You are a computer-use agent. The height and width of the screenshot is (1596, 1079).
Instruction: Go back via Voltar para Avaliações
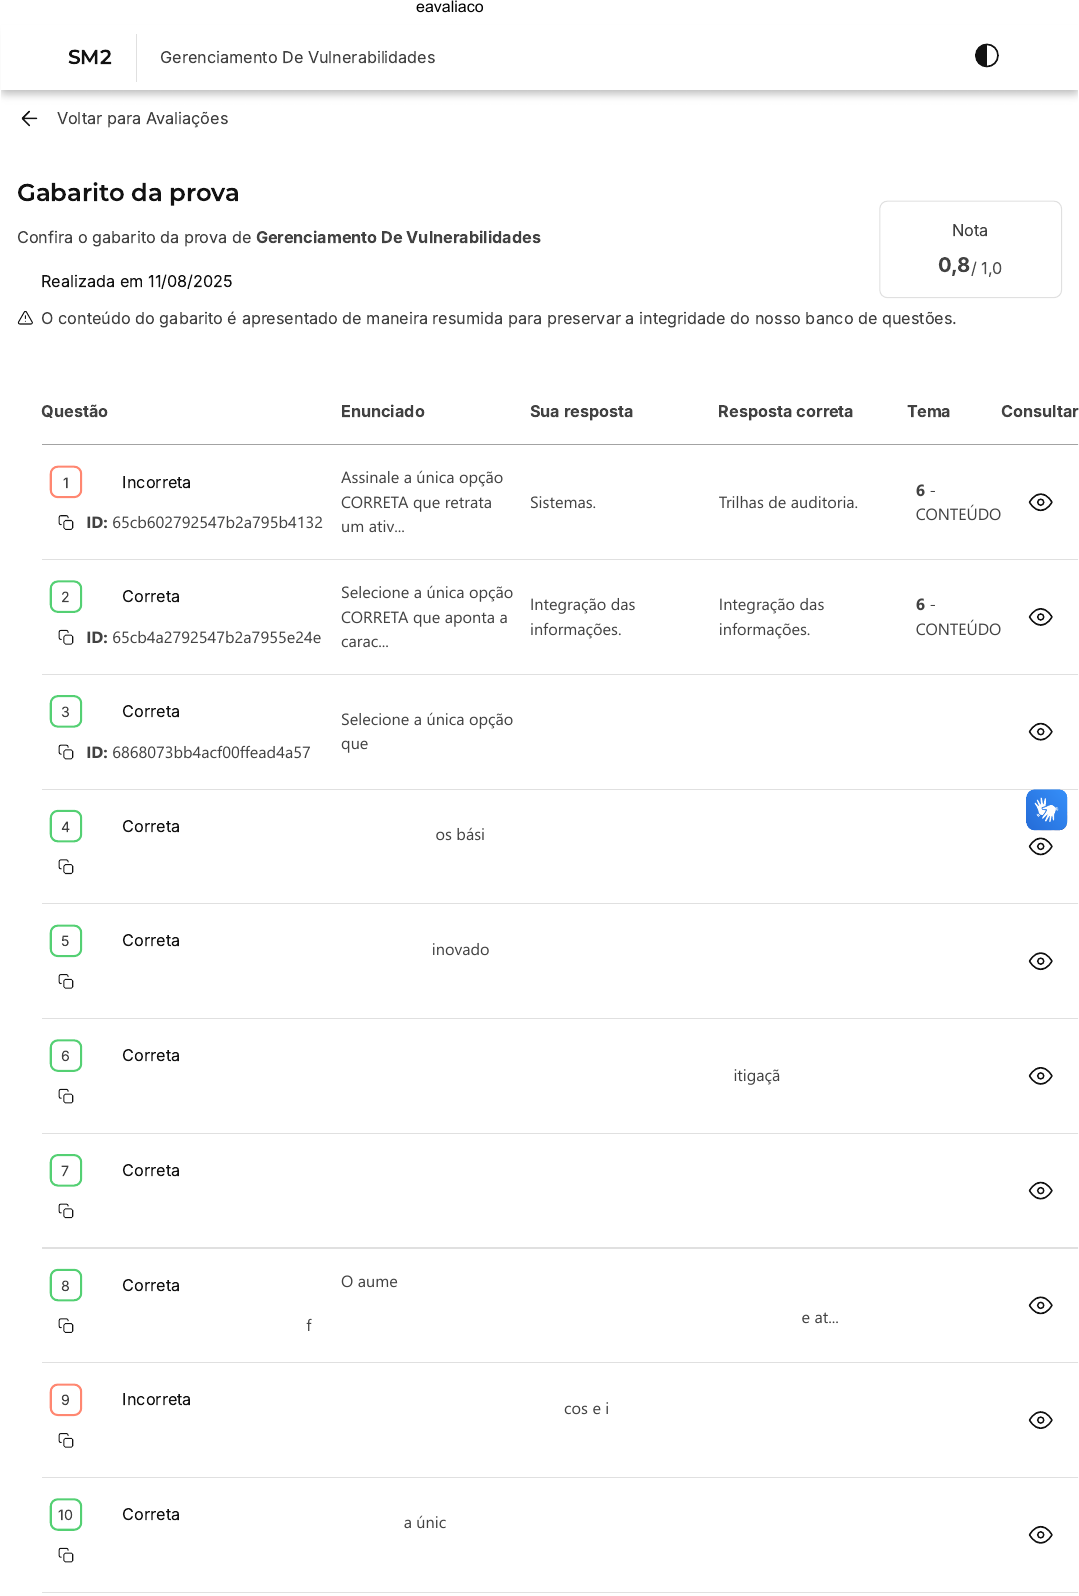click(142, 119)
